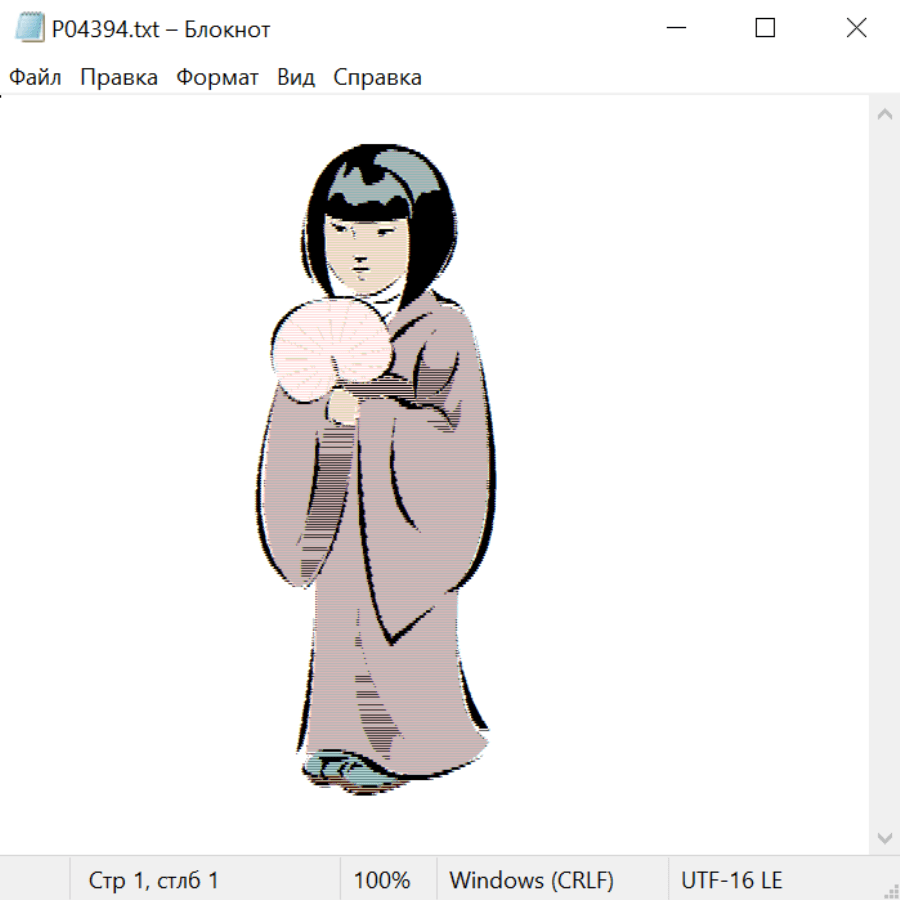
Task: Click the UTF-16 LE encoding indicator
Action: (x=732, y=880)
